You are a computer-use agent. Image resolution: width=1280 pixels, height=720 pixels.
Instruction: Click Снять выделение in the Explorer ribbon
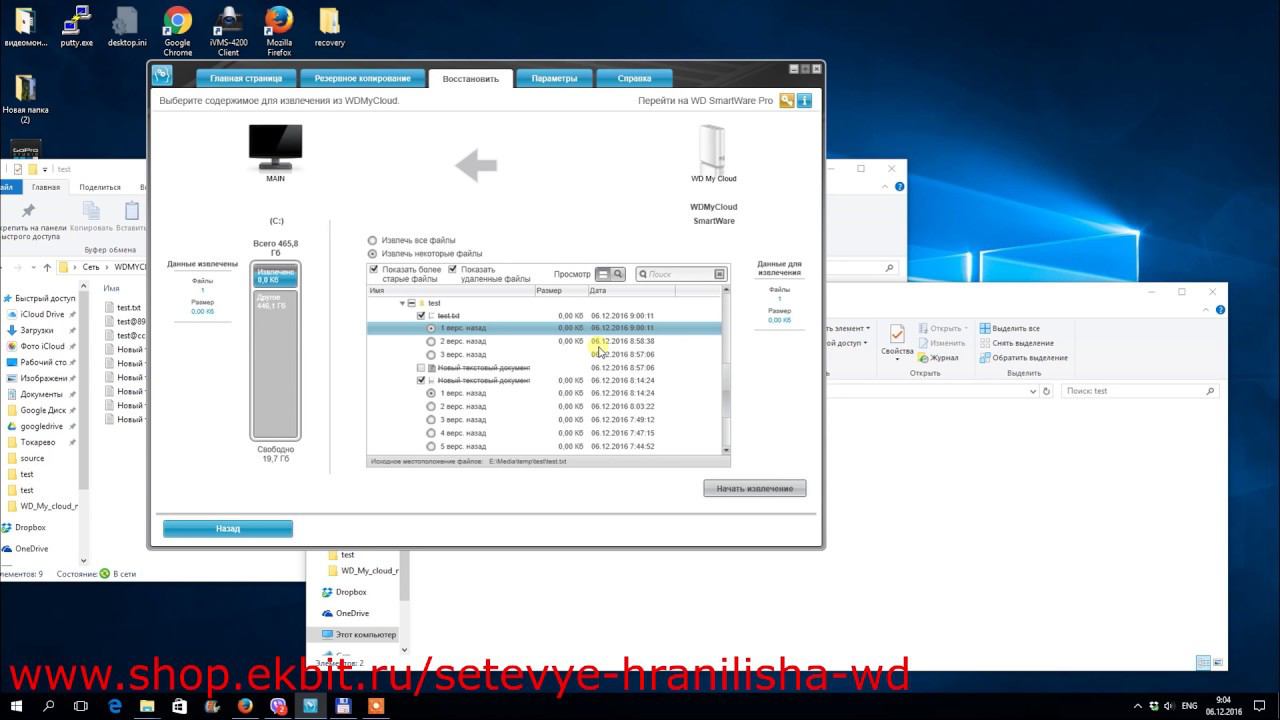pyautogui.click(x=1016, y=343)
